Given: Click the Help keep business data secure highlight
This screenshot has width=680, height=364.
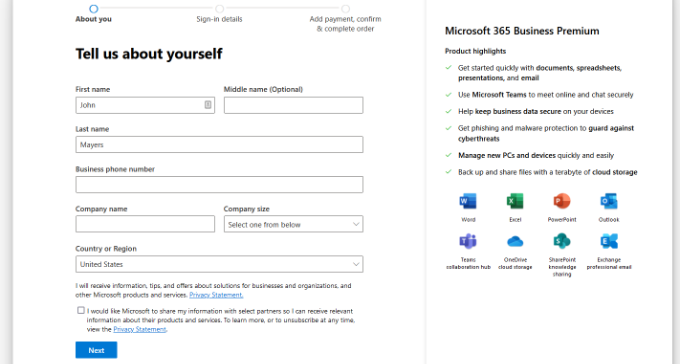Looking at the screenshot, I should click(x=536, y=111).
